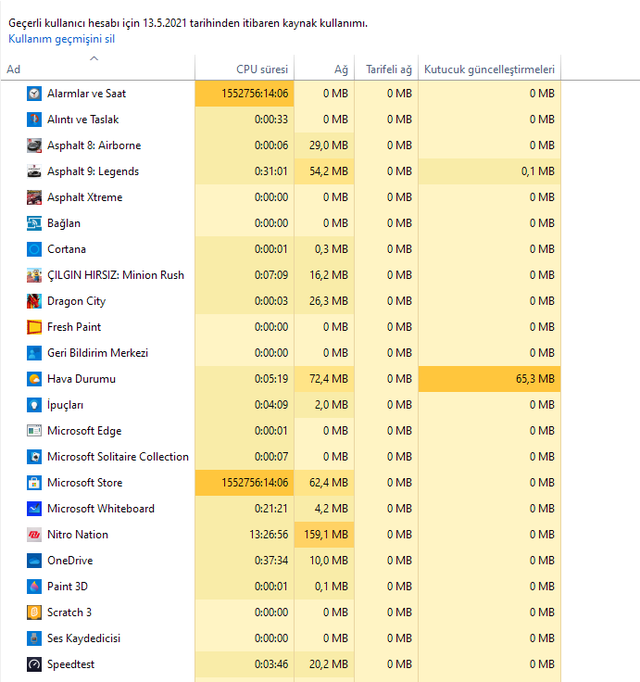Click the Speedtest gauge icon
Screen dimensions: 640x682
click(34, 664)
